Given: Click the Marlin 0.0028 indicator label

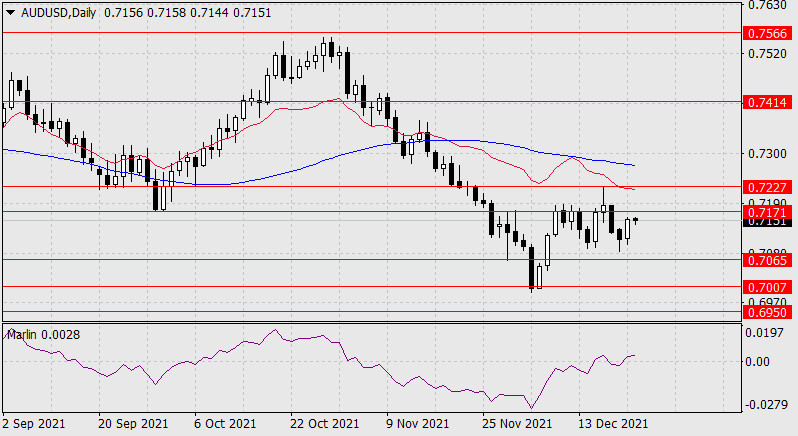Looking at the screenshot, I should point(43,335).
